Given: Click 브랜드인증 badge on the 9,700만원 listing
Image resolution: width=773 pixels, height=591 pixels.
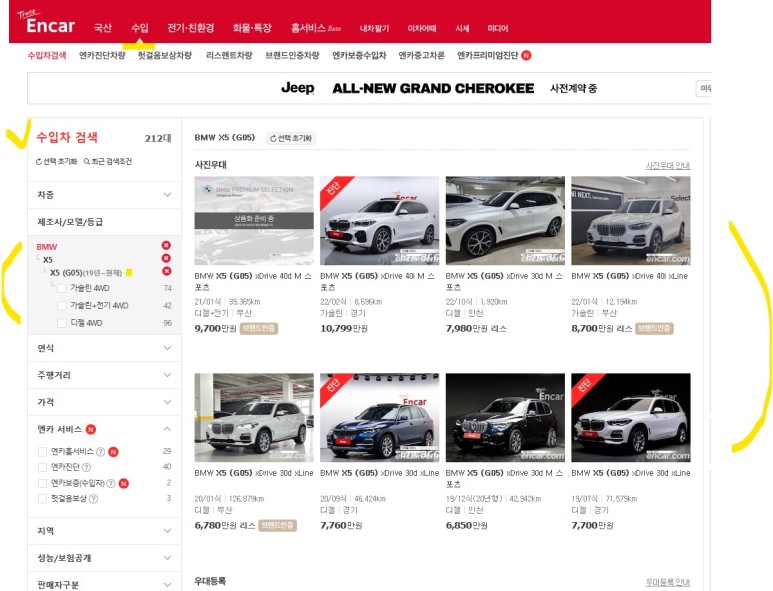Looking at the screenshot, I should (x=259, y=329).
